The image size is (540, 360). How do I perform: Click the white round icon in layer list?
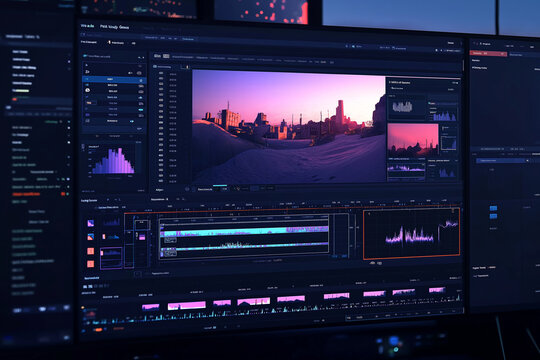(87, 90)
